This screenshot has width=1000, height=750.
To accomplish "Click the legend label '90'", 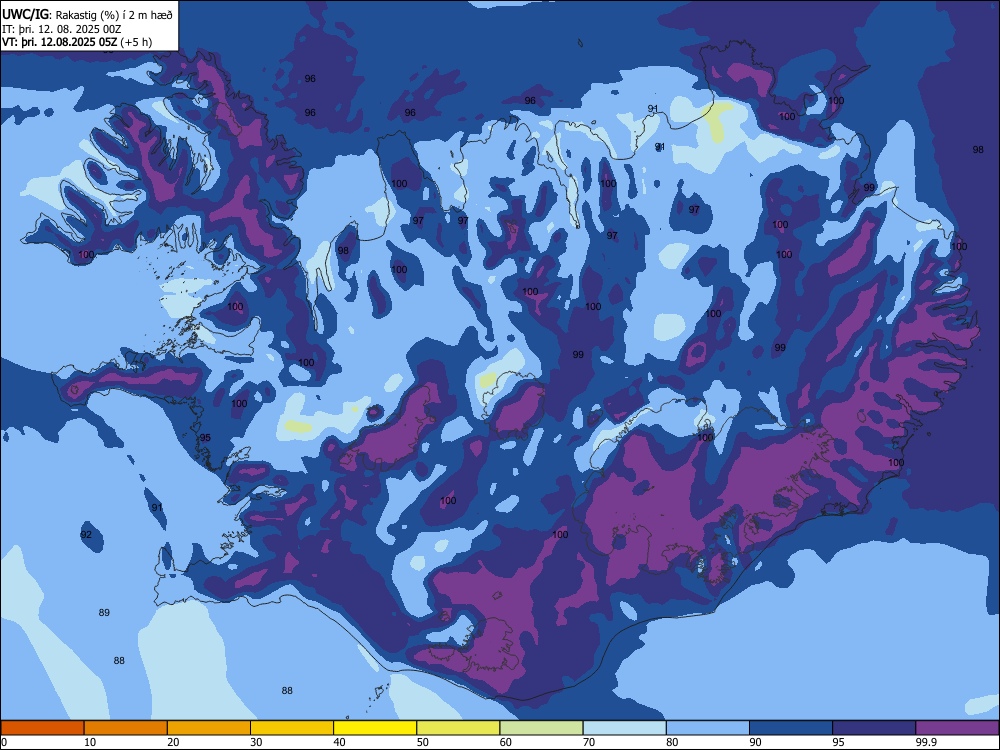I will [755, 742].
